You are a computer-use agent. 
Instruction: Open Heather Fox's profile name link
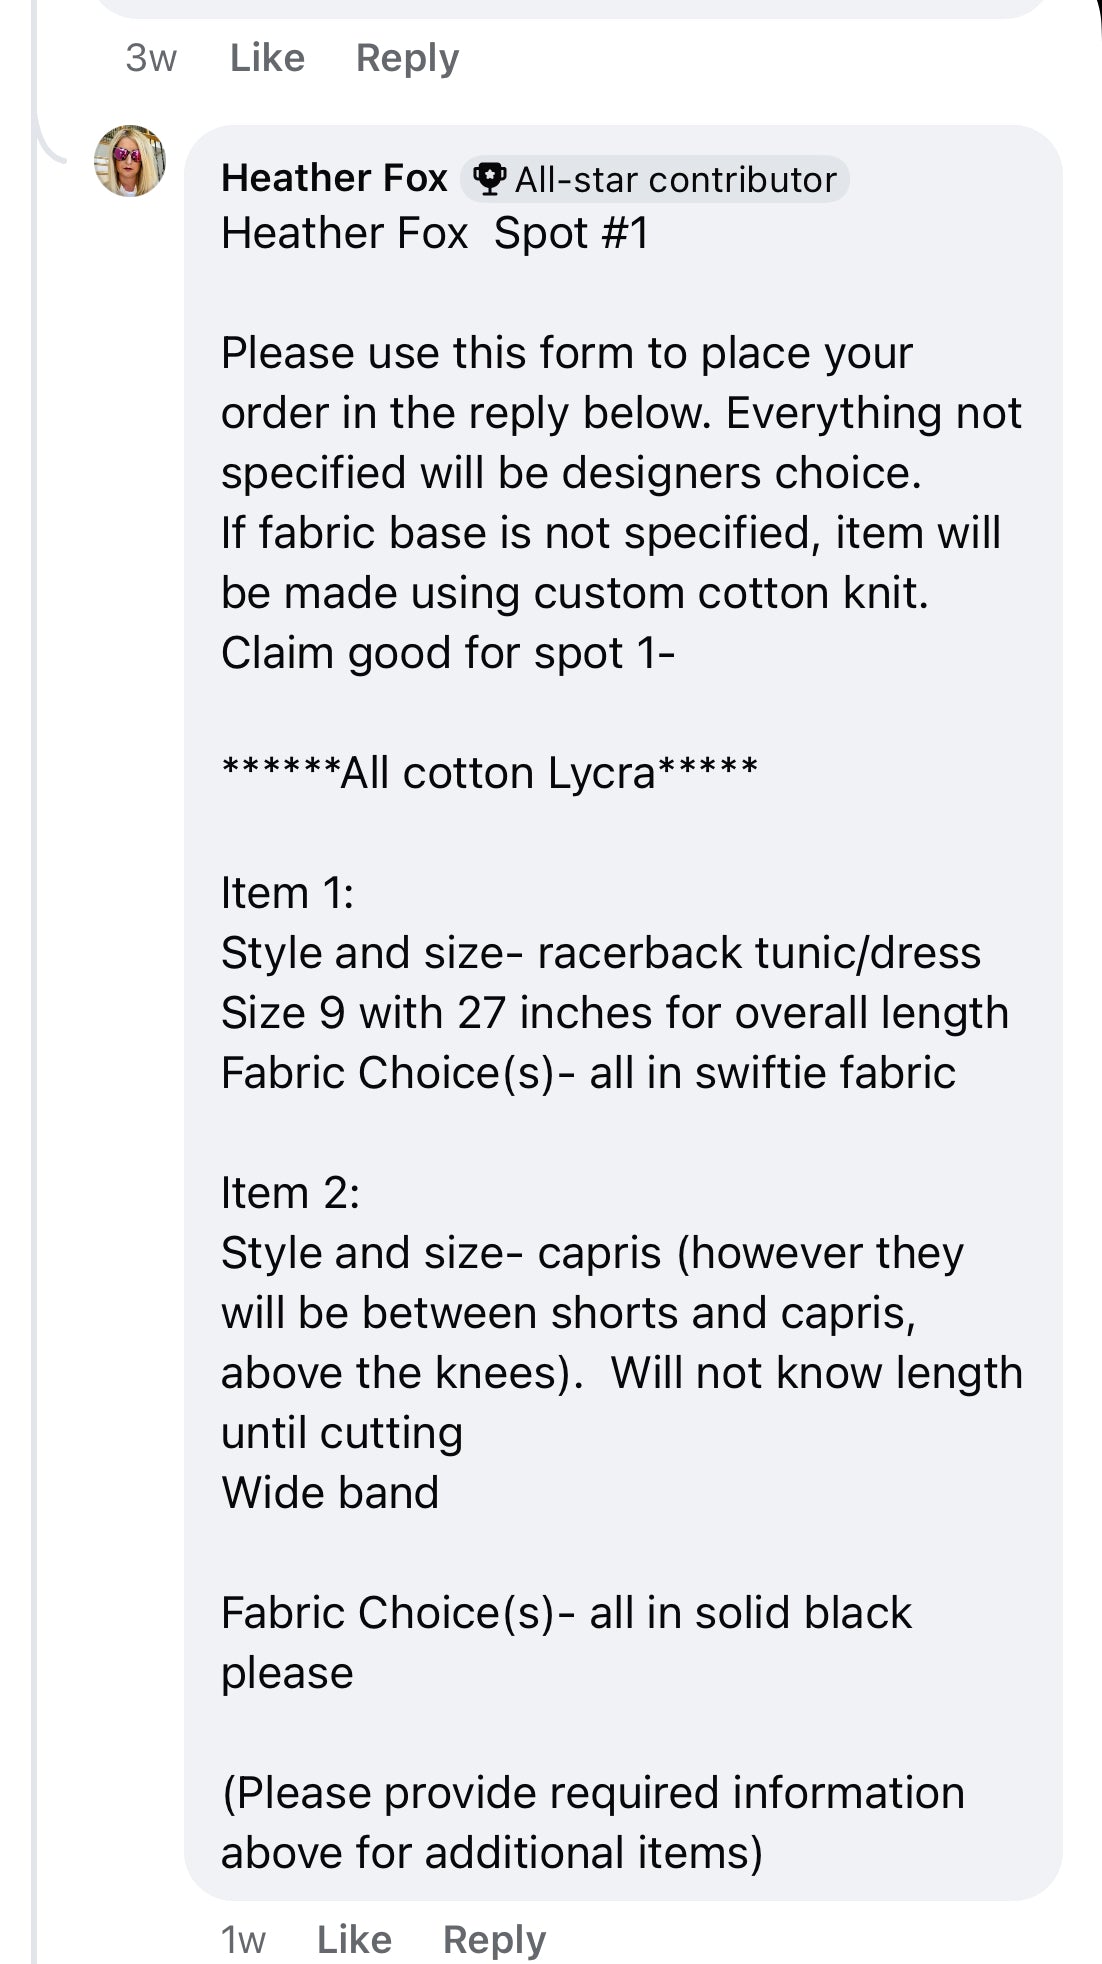click(334, 178)
